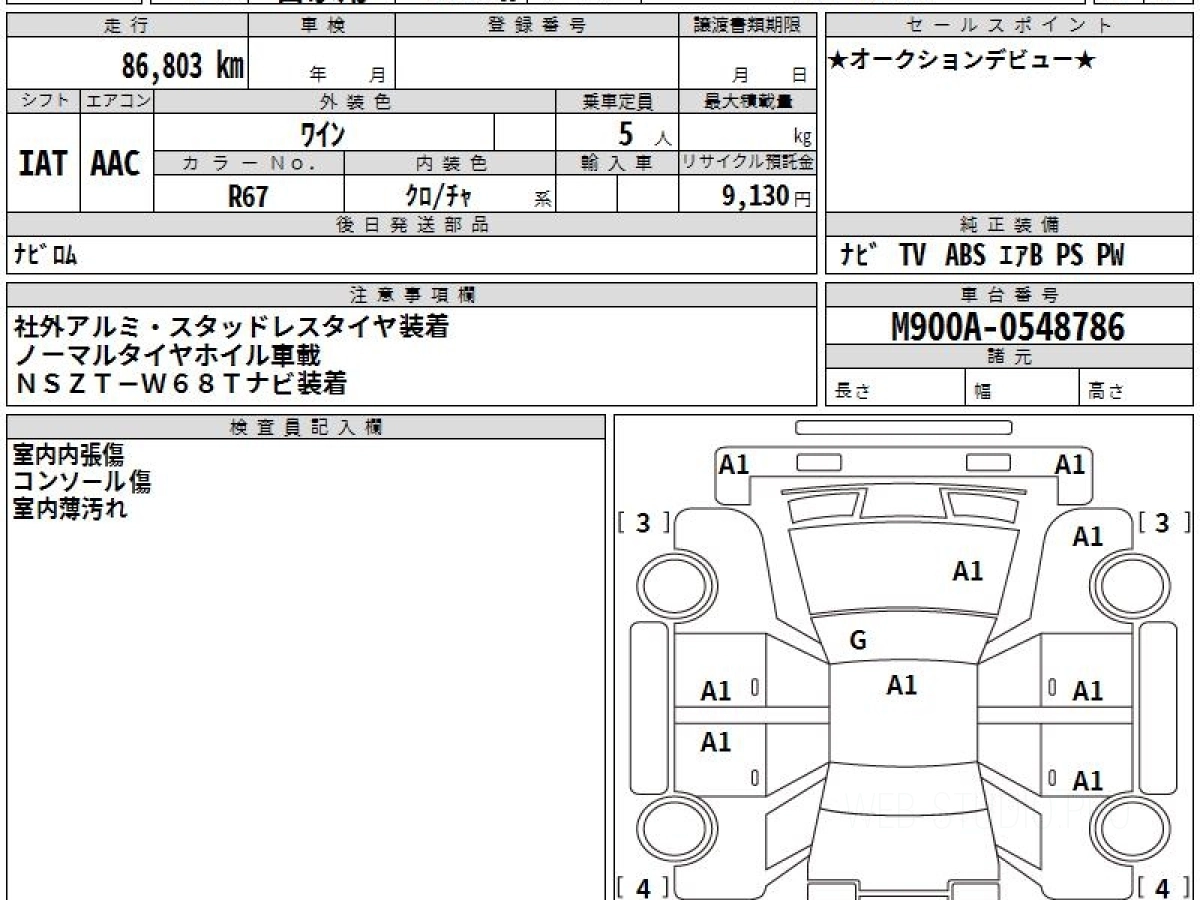The image size is (1200, 900).
Task: Click the 輸入車 header
Action: point(617,163)
